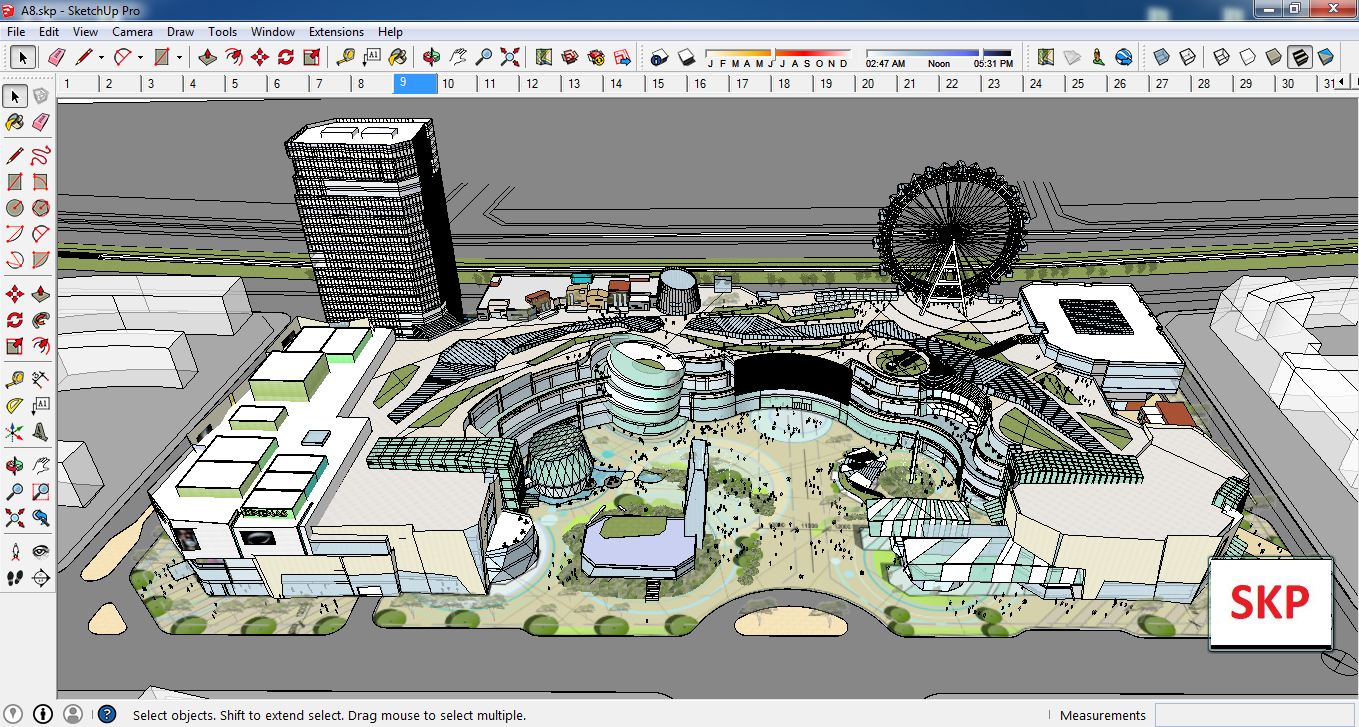Choose the Orbit camera tool in top toolbar
This screenshot has width=1359, height=727.
click(431, 57)
